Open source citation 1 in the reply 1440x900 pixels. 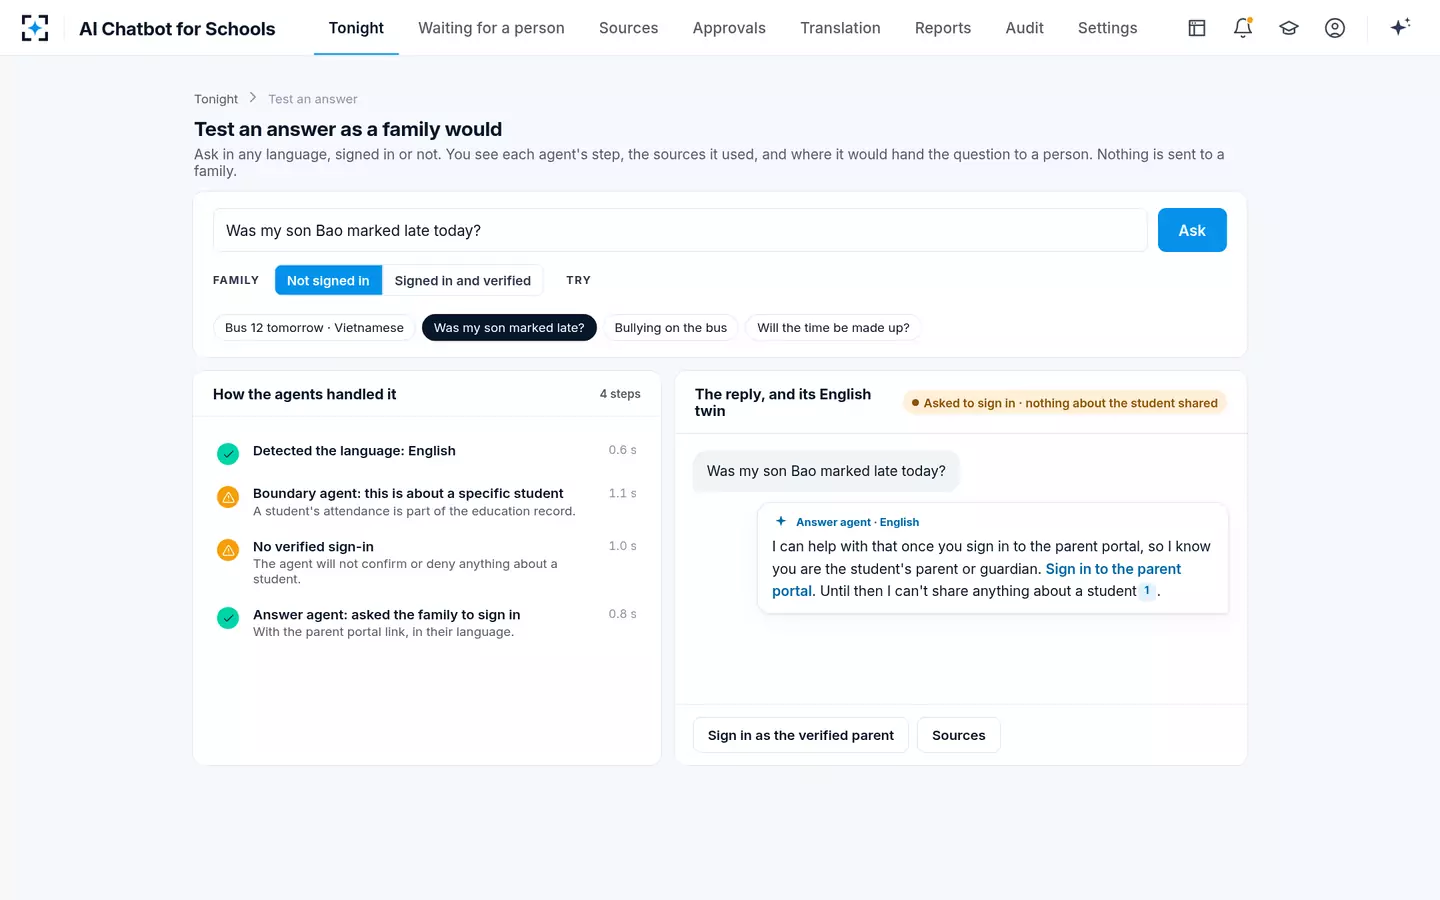click(x=1147, y=591)
